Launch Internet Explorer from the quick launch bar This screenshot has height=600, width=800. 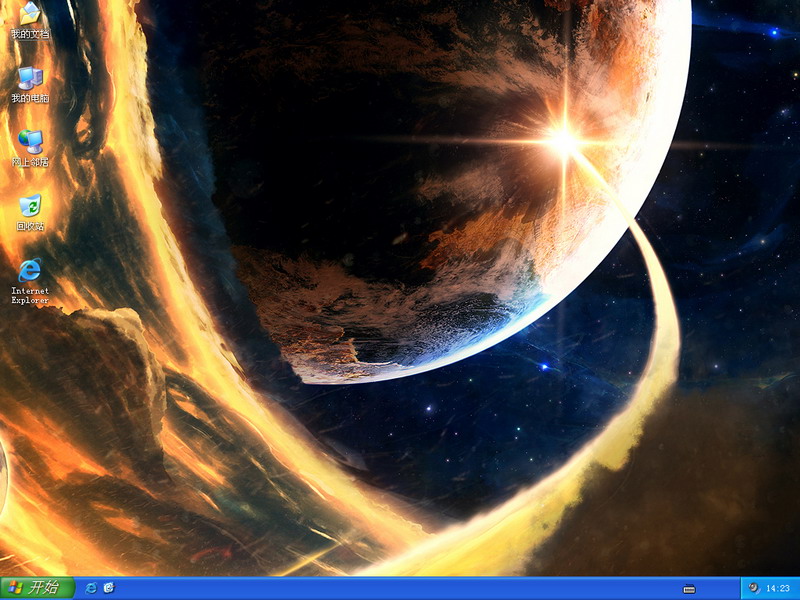(92, 588)
